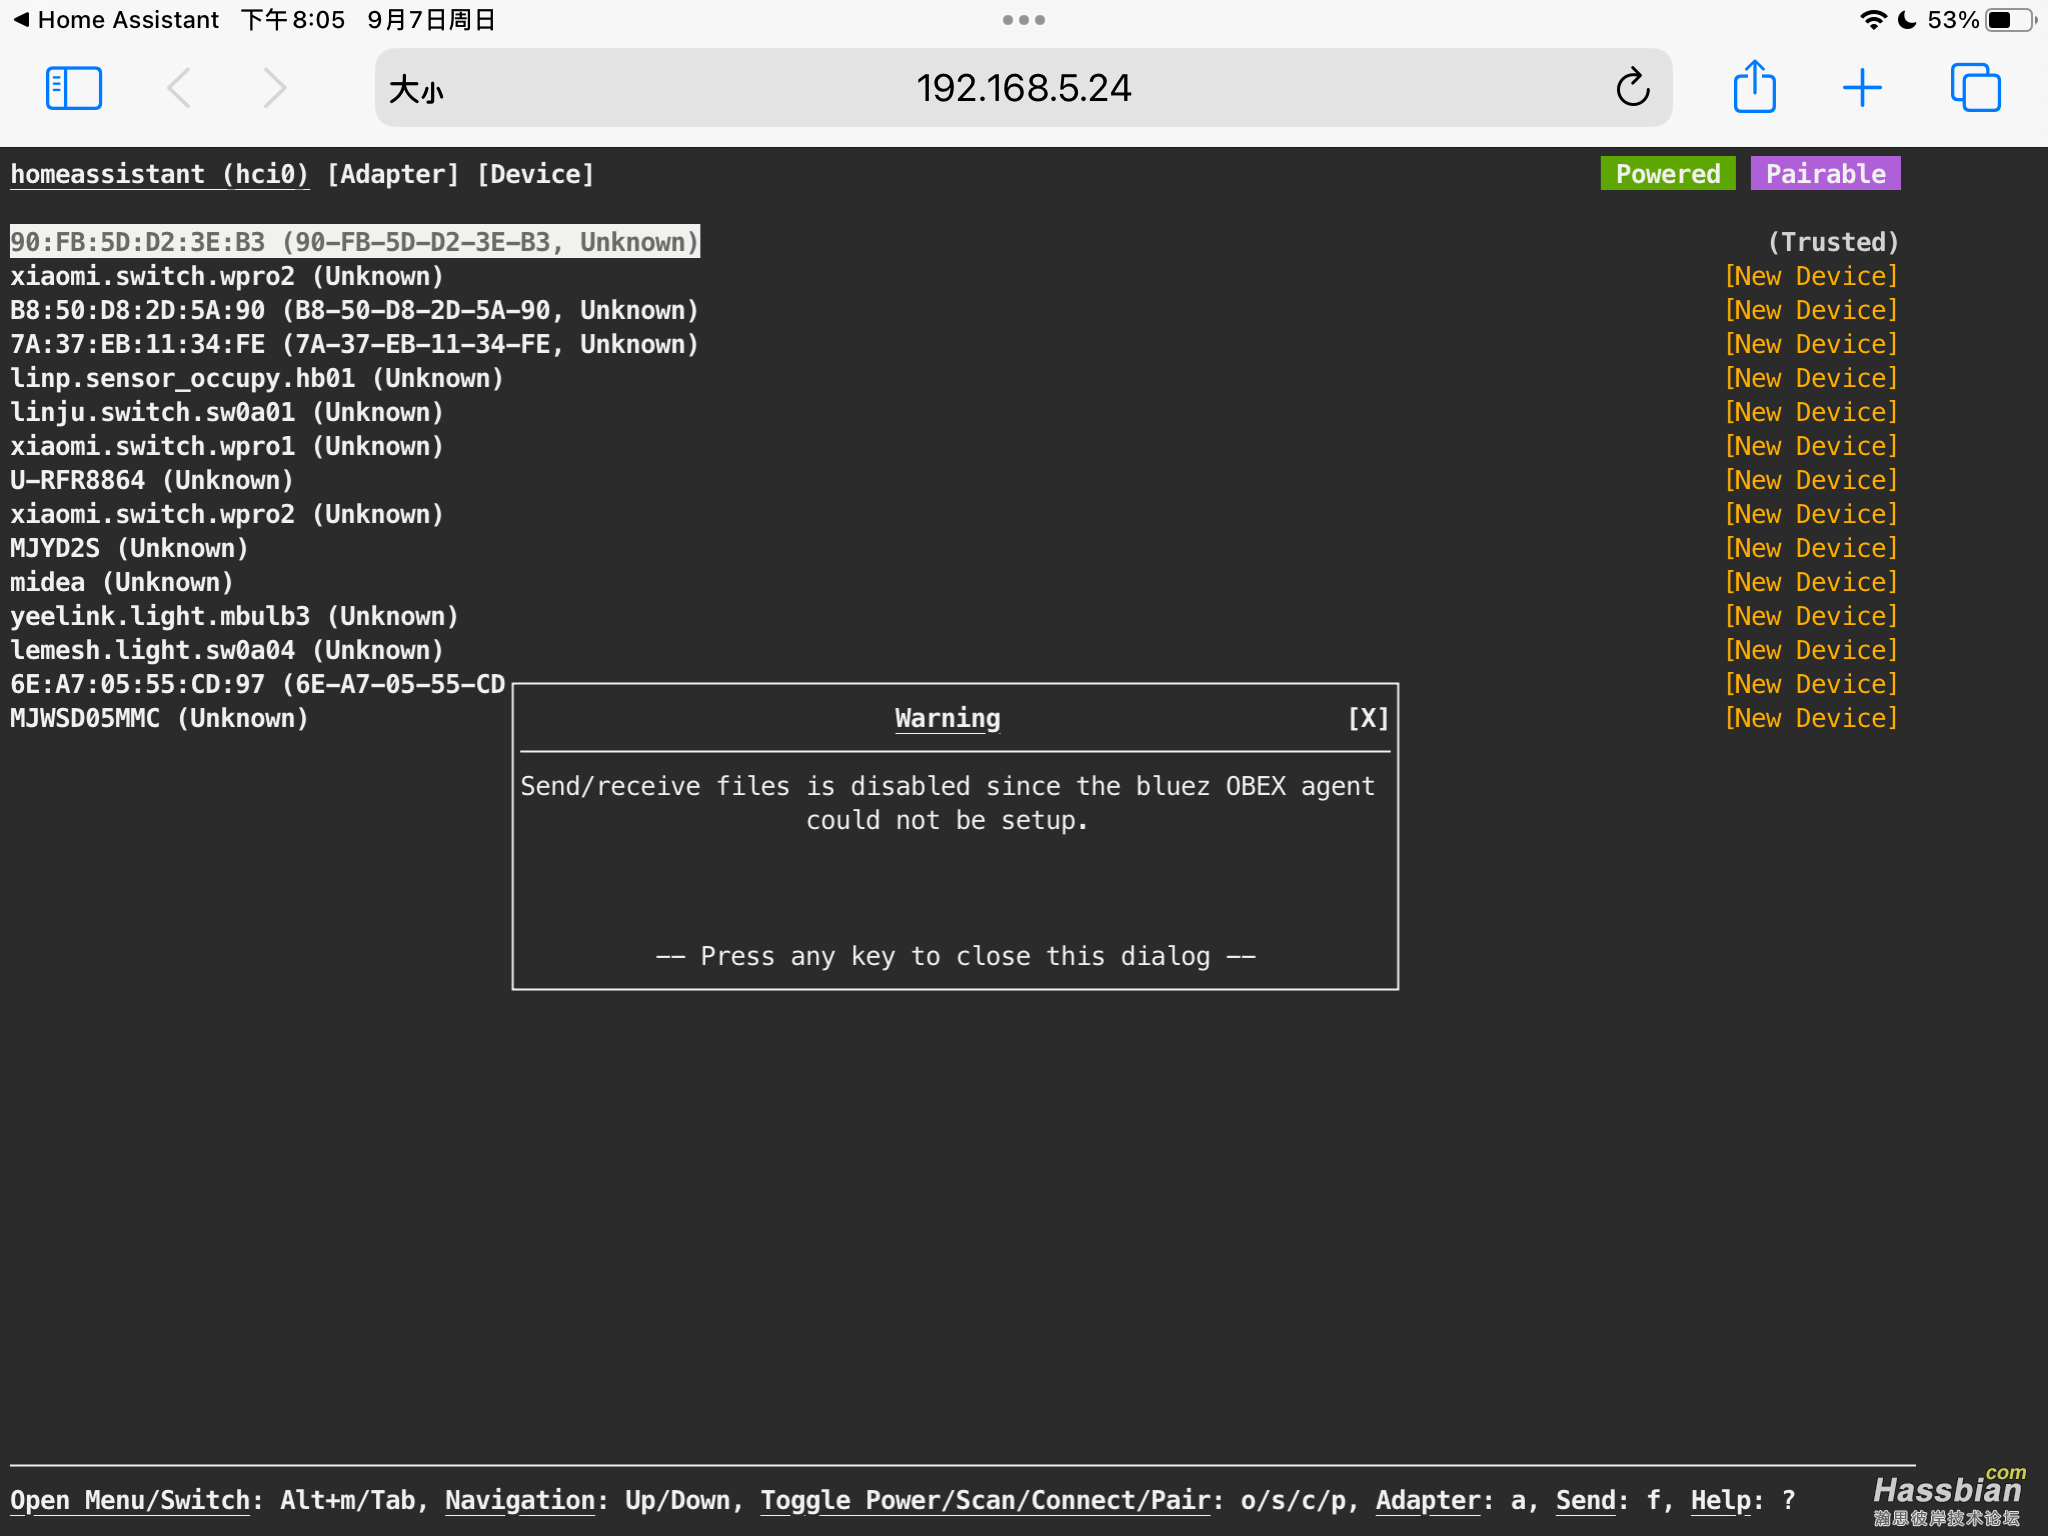2048x1536 pixels.
Task: Reload the page 192.168.5.24
Action: 1632,88
